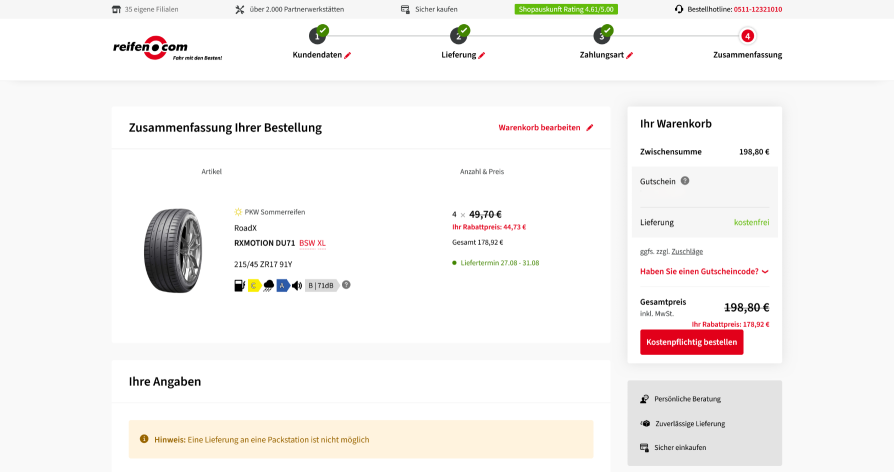Open the Zuschläge link
Image resolution: width=894 pixels, height=472 pixels.
(x=687, y=251)
